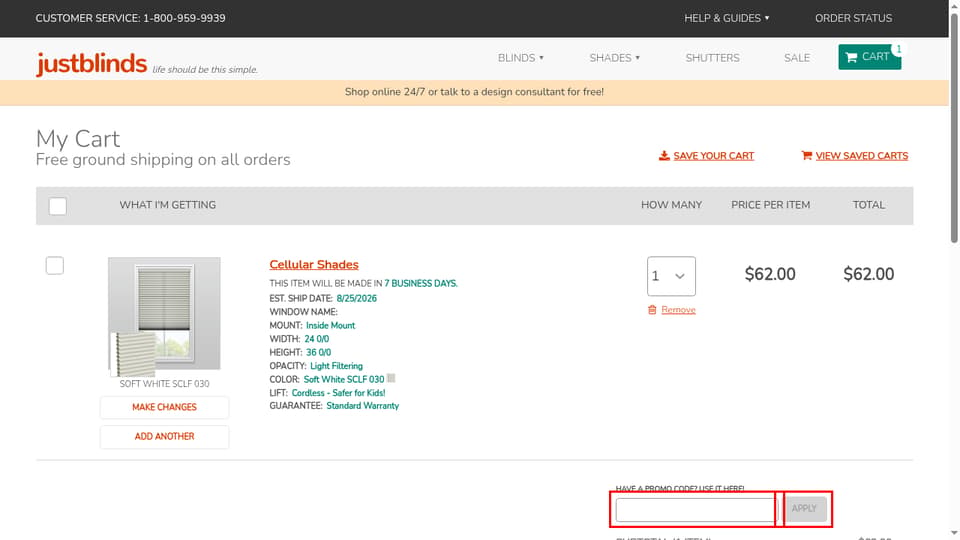960x540 pixels.
Task: Open the green Cart button
Action: click(x=869, y=57)
